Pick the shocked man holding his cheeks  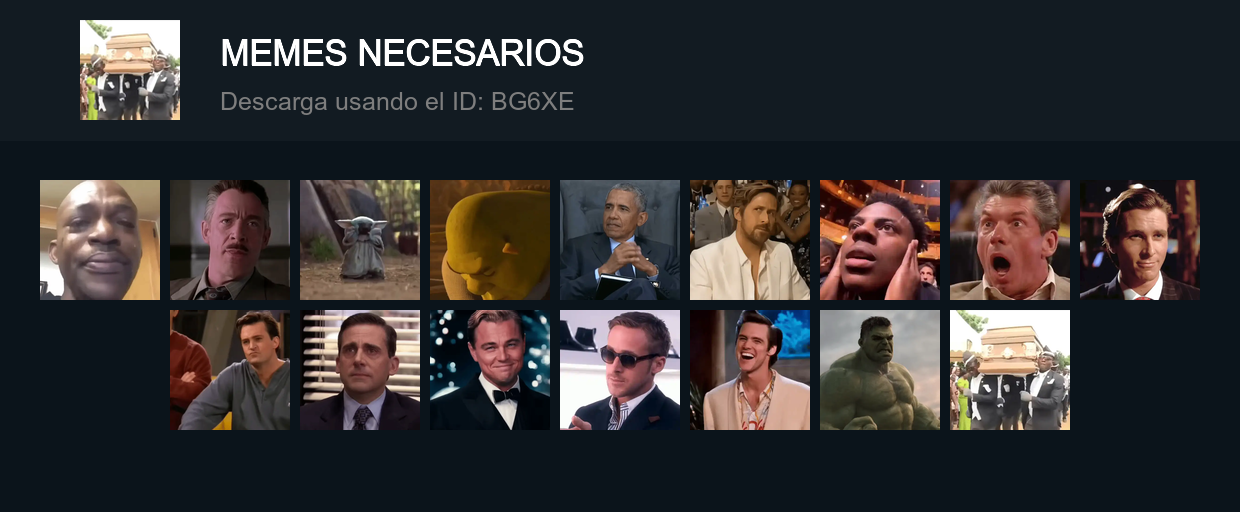click(880, 240)
